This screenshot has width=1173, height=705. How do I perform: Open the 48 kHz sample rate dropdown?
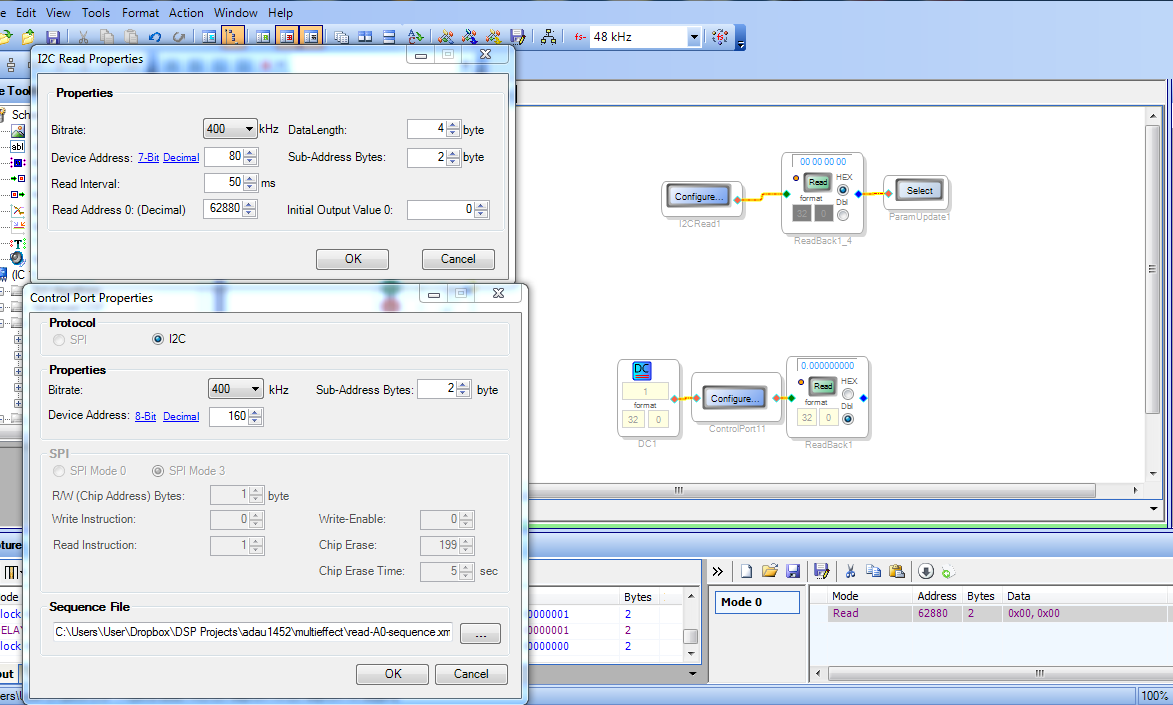pos(694,37)
